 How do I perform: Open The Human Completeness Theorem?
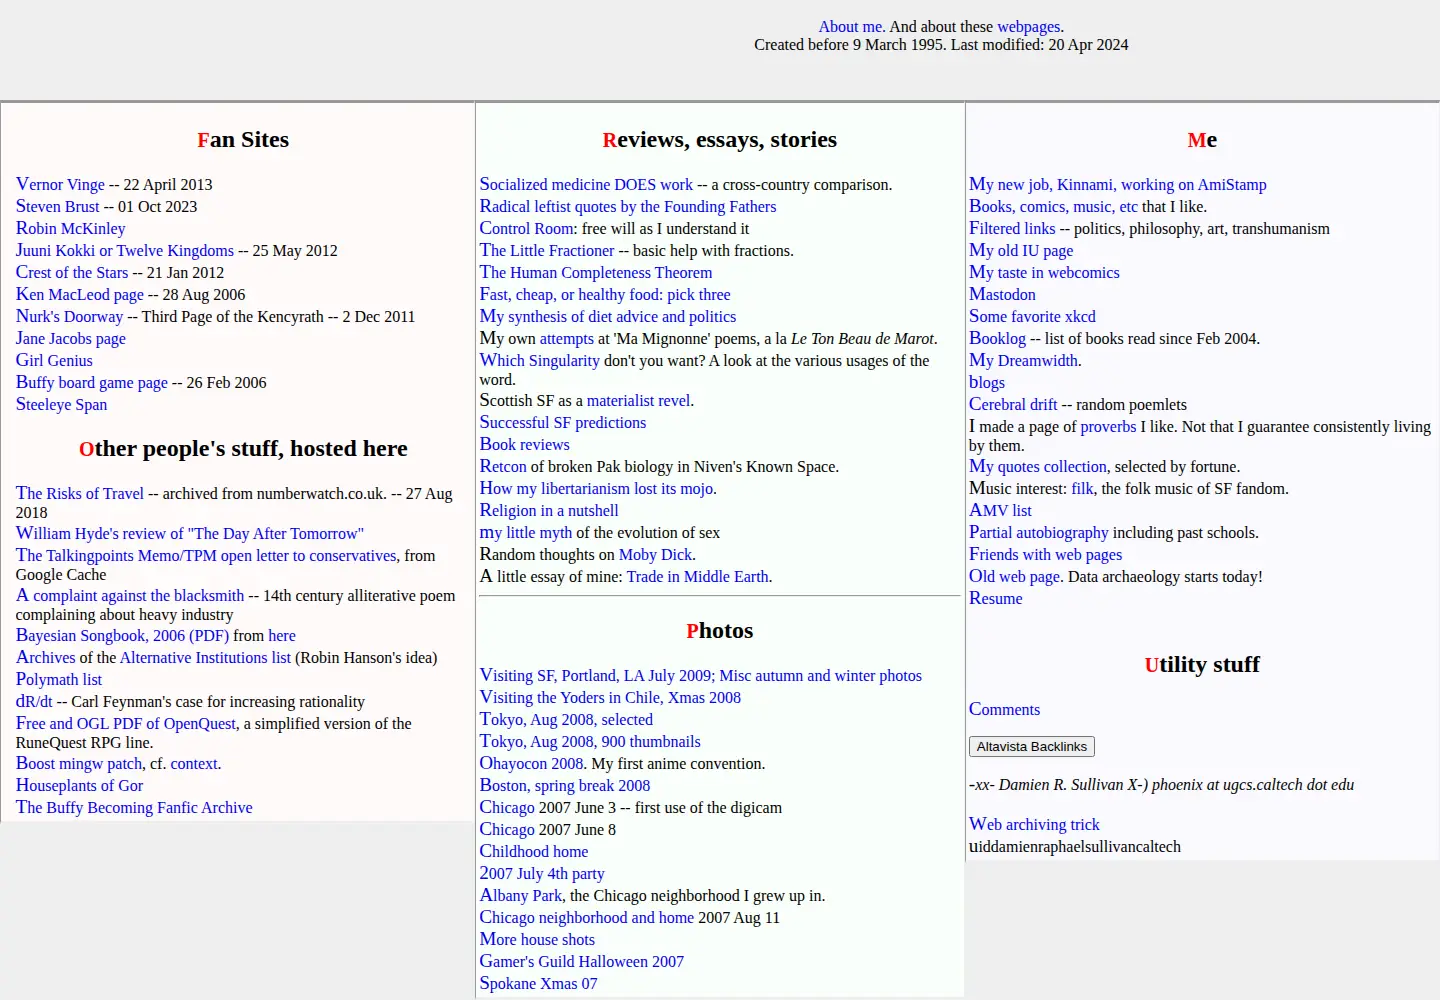pyautogui.click(x=596, y=272)
